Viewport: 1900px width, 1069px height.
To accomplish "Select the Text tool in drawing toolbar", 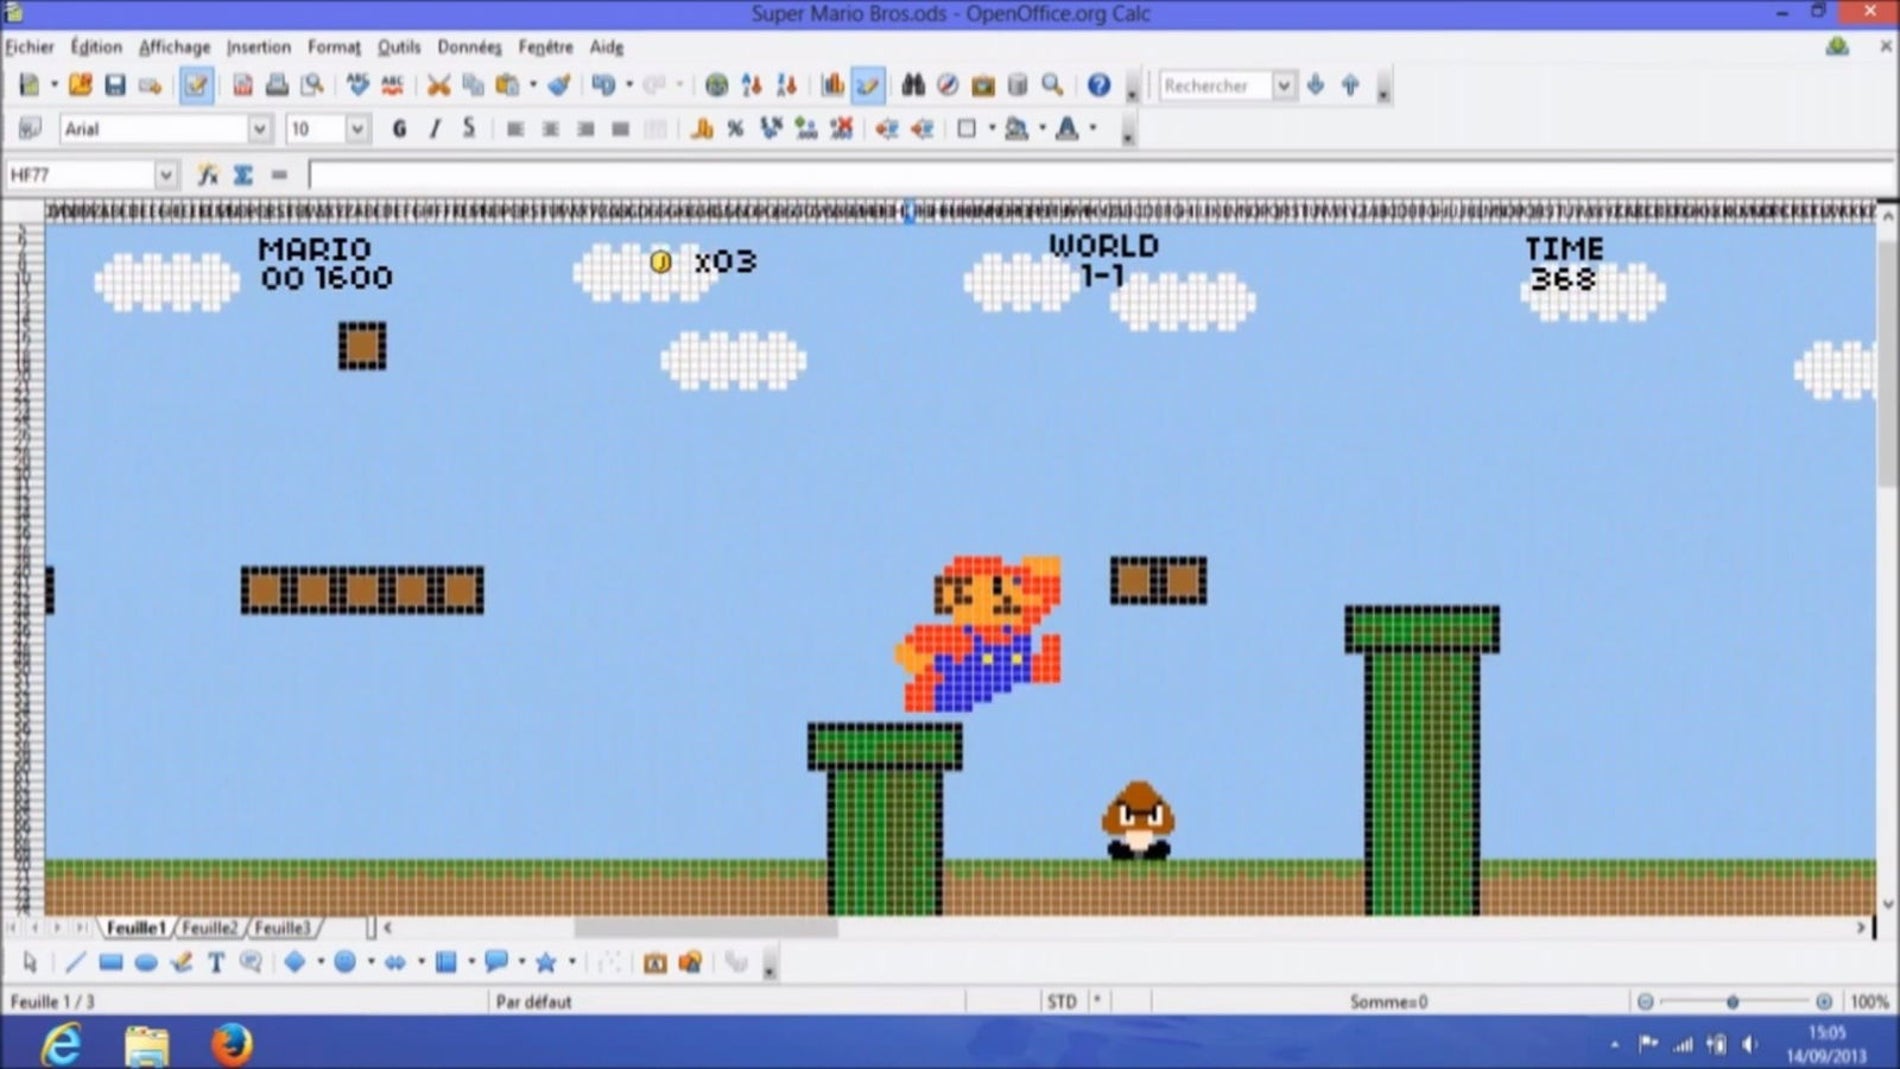I will (x=216, y=962).
